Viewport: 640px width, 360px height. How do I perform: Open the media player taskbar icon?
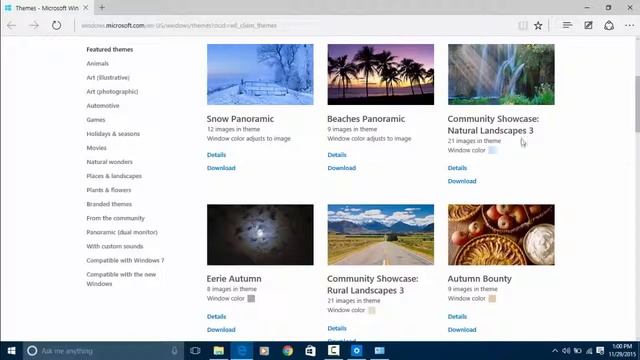tap(264, 351)
